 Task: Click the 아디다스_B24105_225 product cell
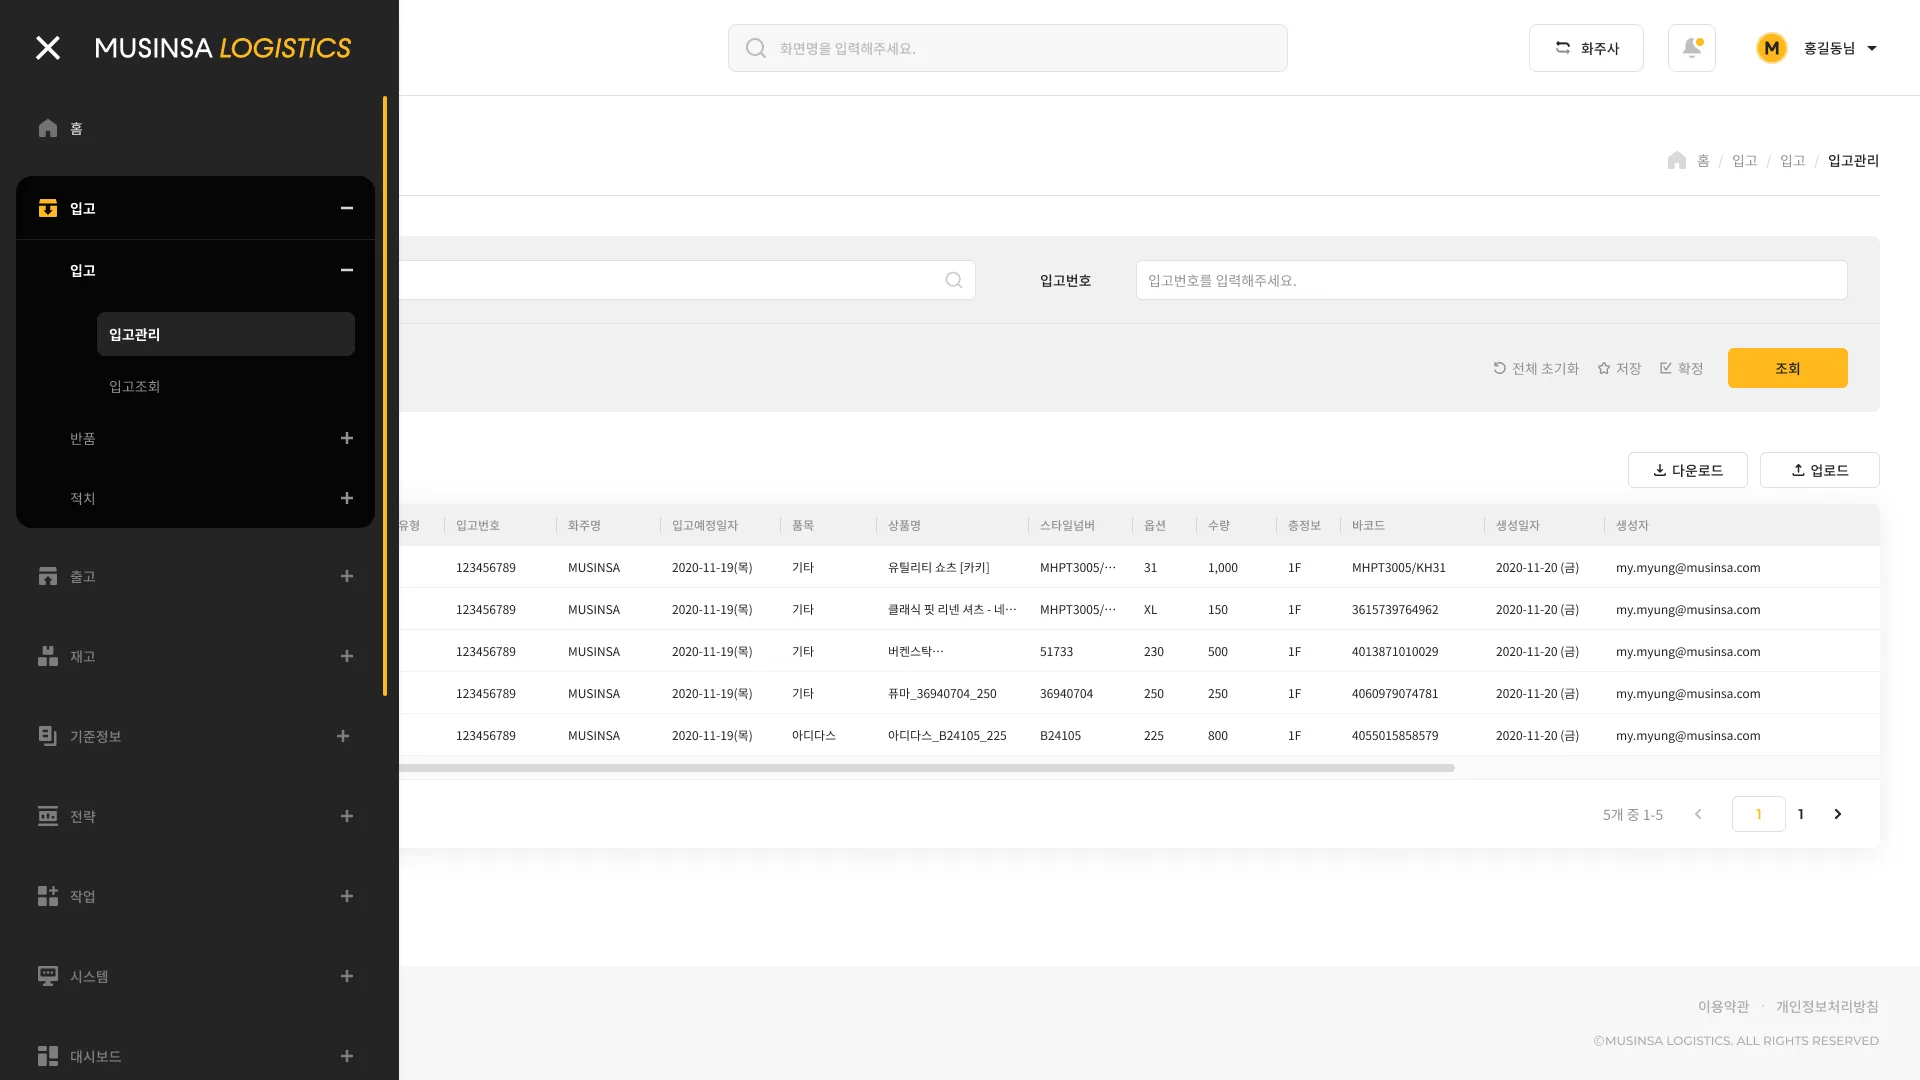point(947,735)
